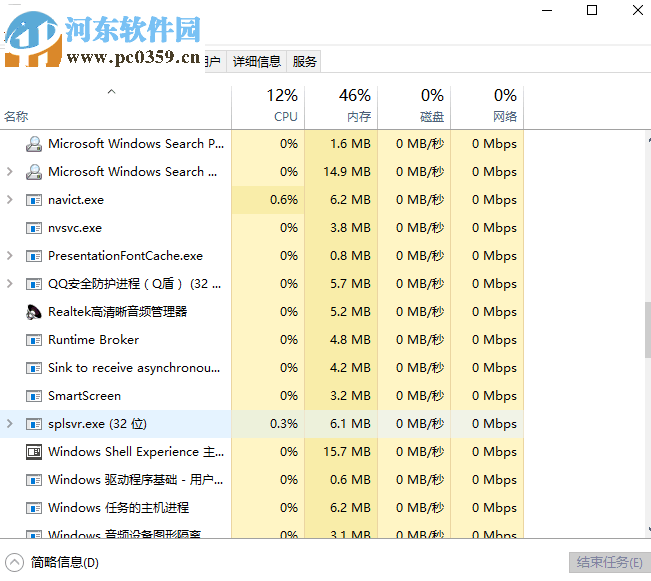
Task: Click the 0.6% CPU value for navict.exe
Action: [284, 200]
